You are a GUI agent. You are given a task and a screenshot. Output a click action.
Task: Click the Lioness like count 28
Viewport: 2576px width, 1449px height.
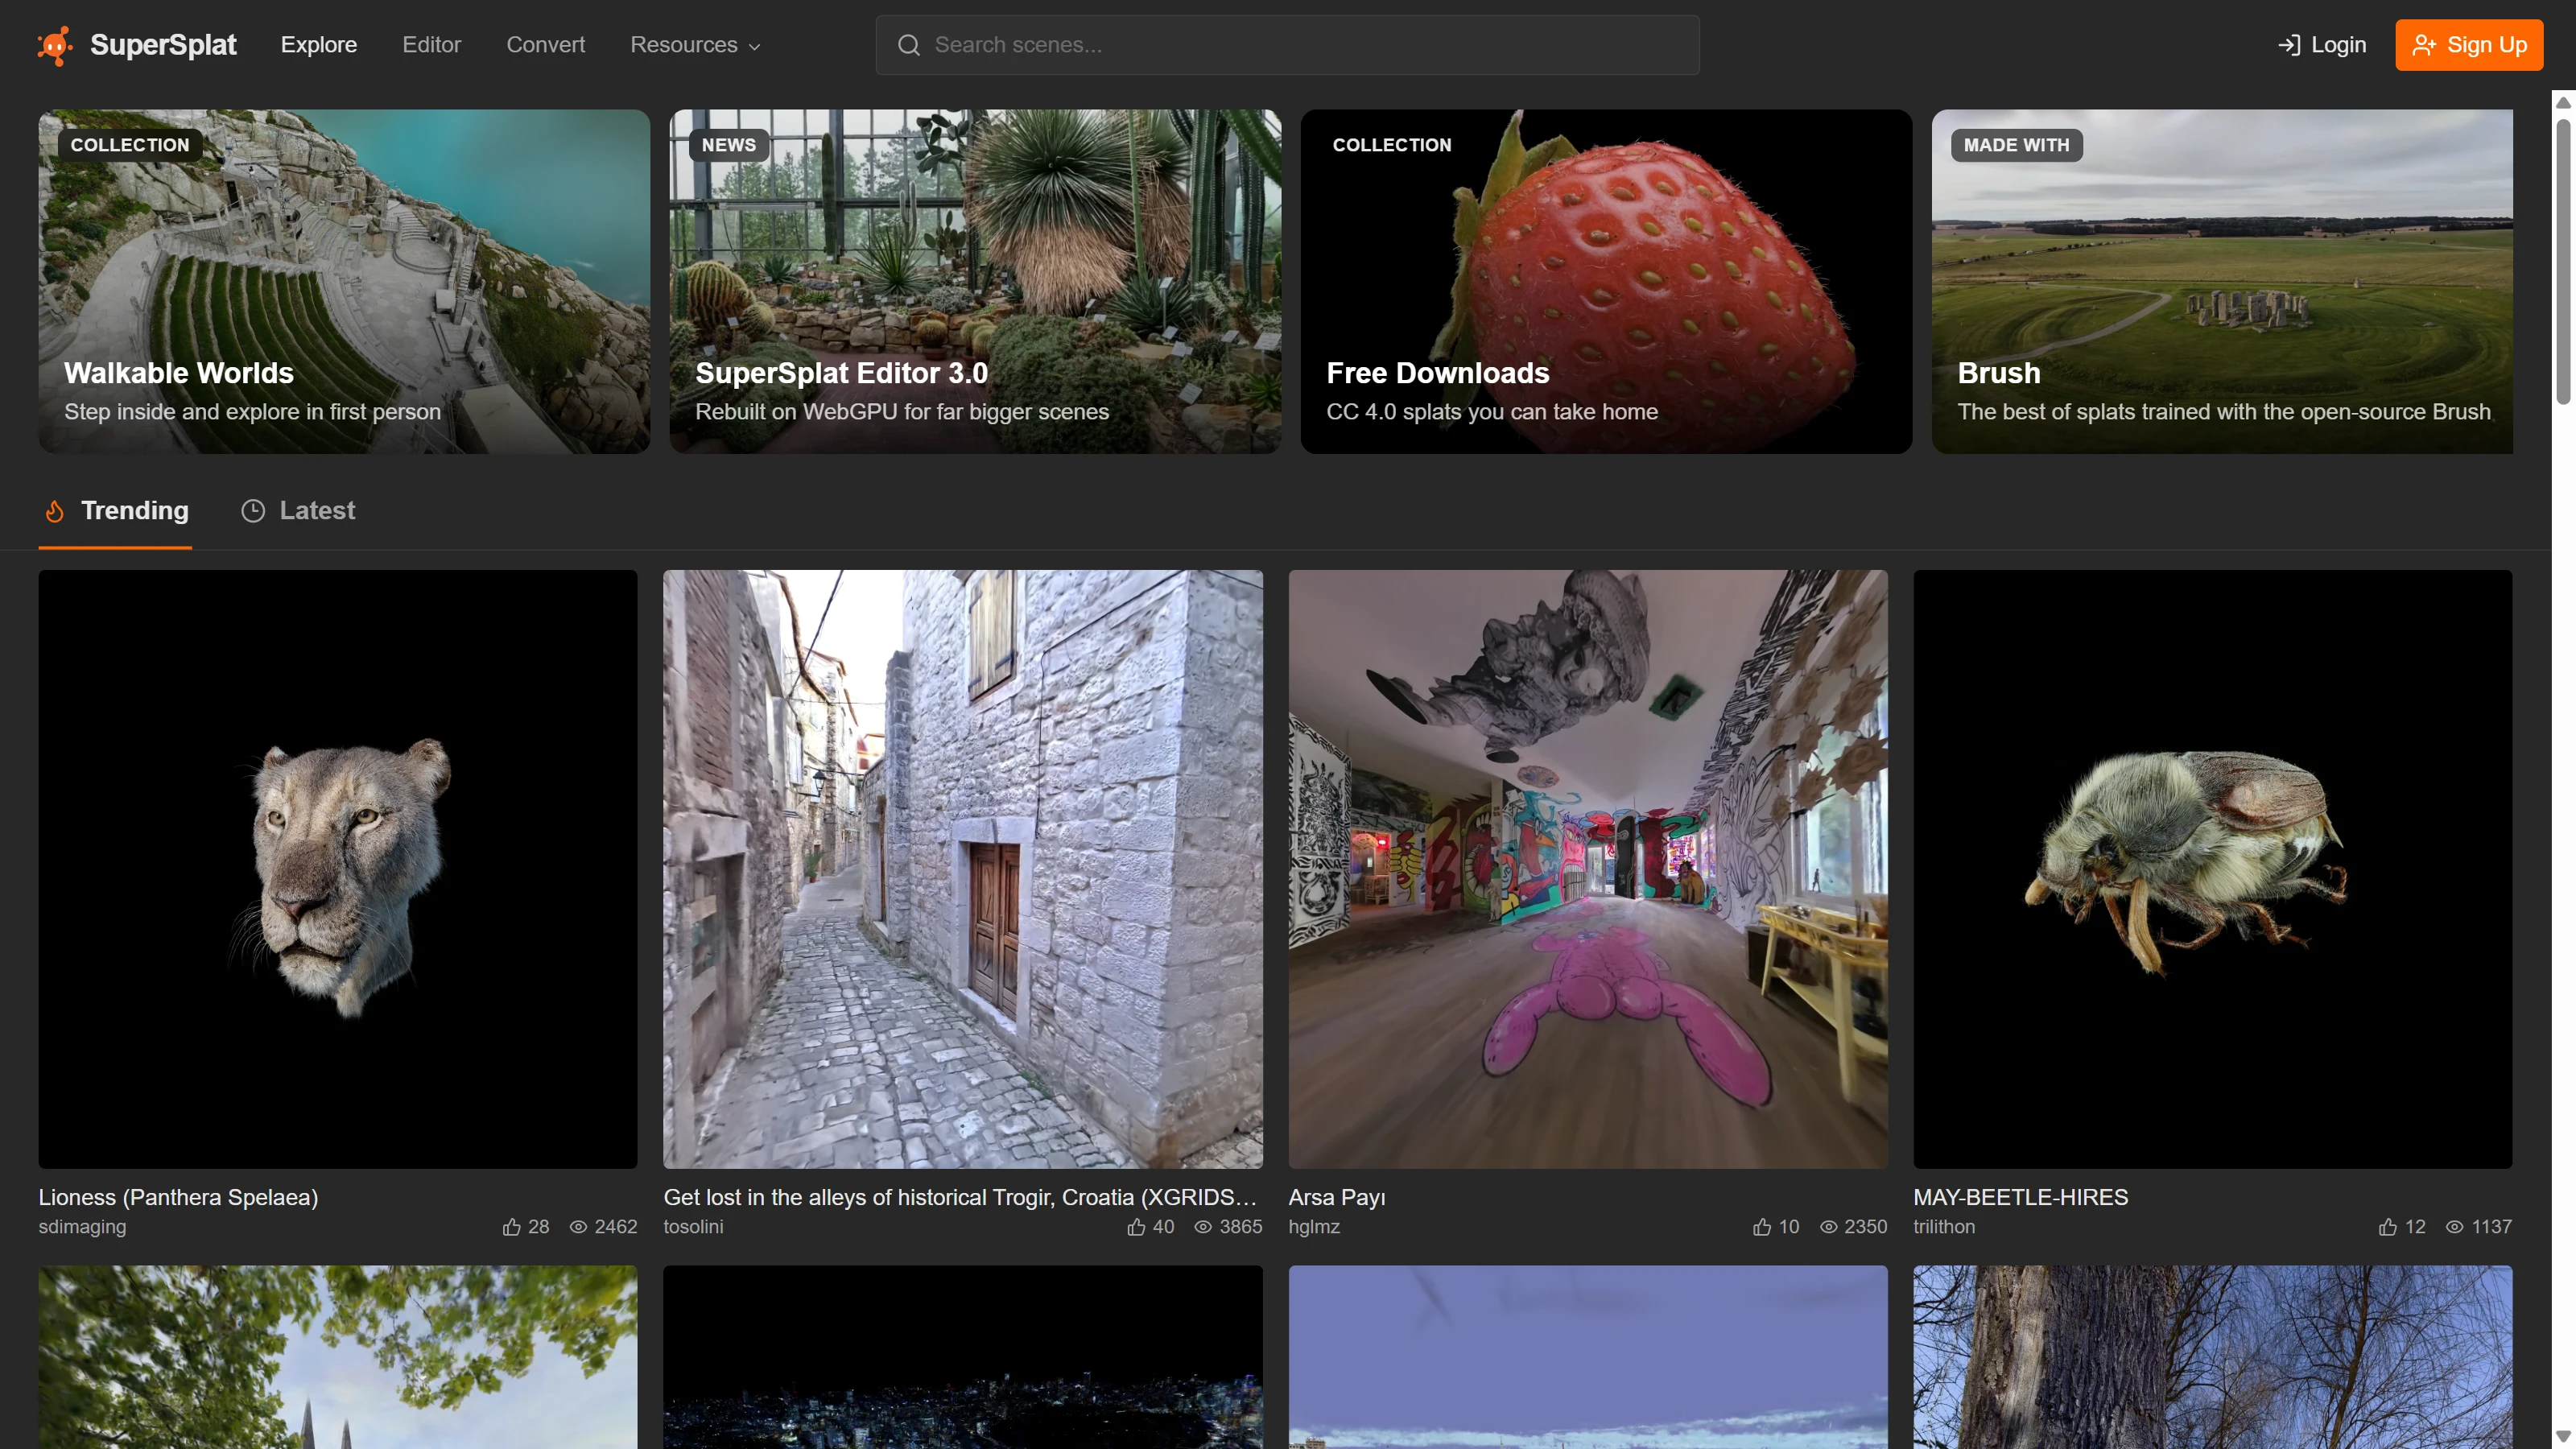[x=539, y=1227]
